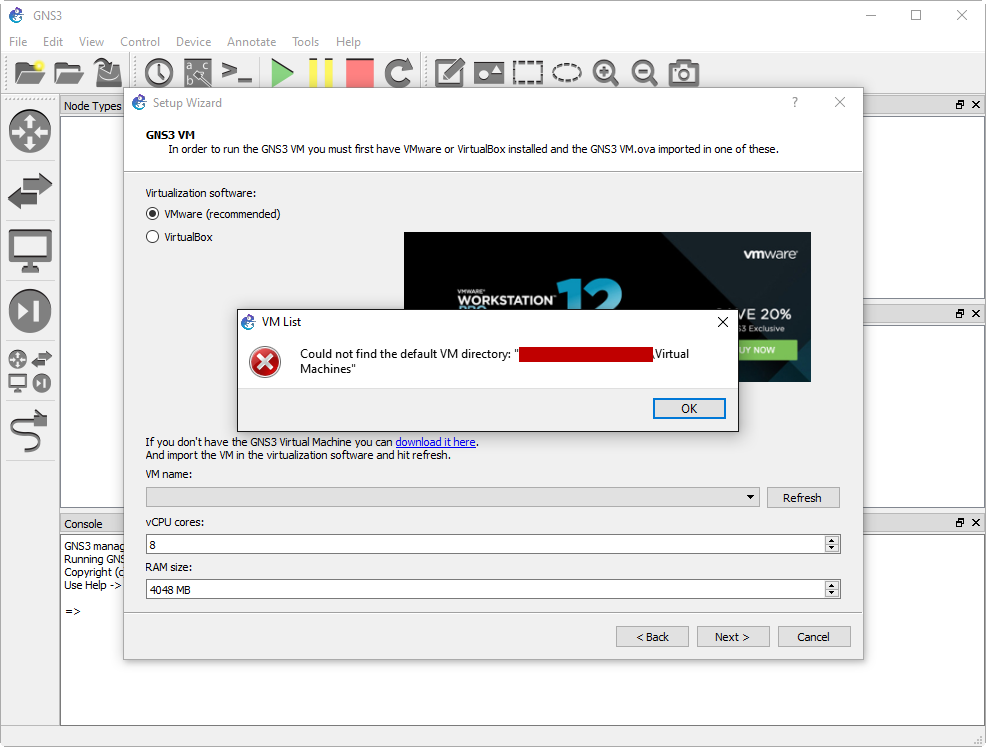986x747 pixels.
Task: Open the snapshot manager clock icon
Action: coord(158,72)
